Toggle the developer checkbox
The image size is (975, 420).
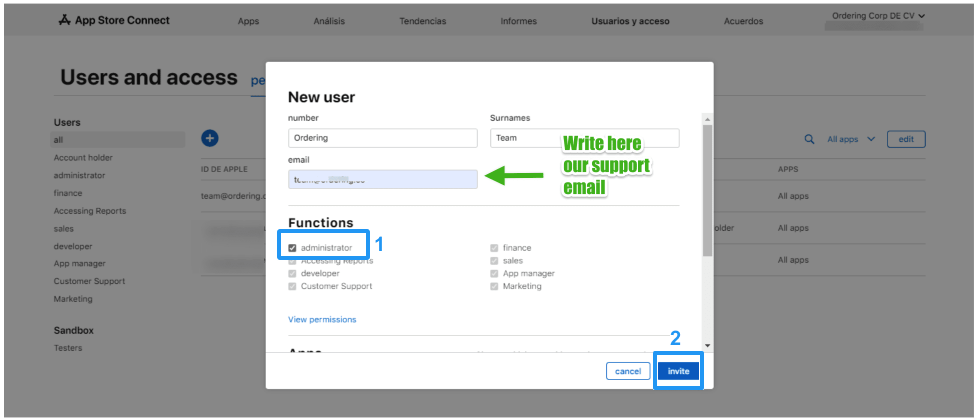point(292,273)
